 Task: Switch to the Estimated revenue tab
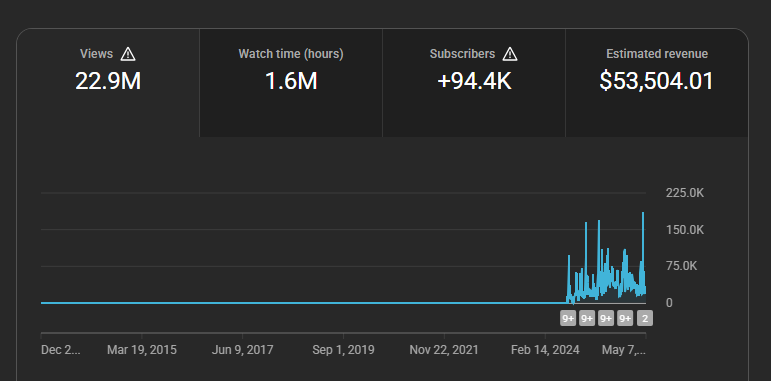tap(657, 83)
